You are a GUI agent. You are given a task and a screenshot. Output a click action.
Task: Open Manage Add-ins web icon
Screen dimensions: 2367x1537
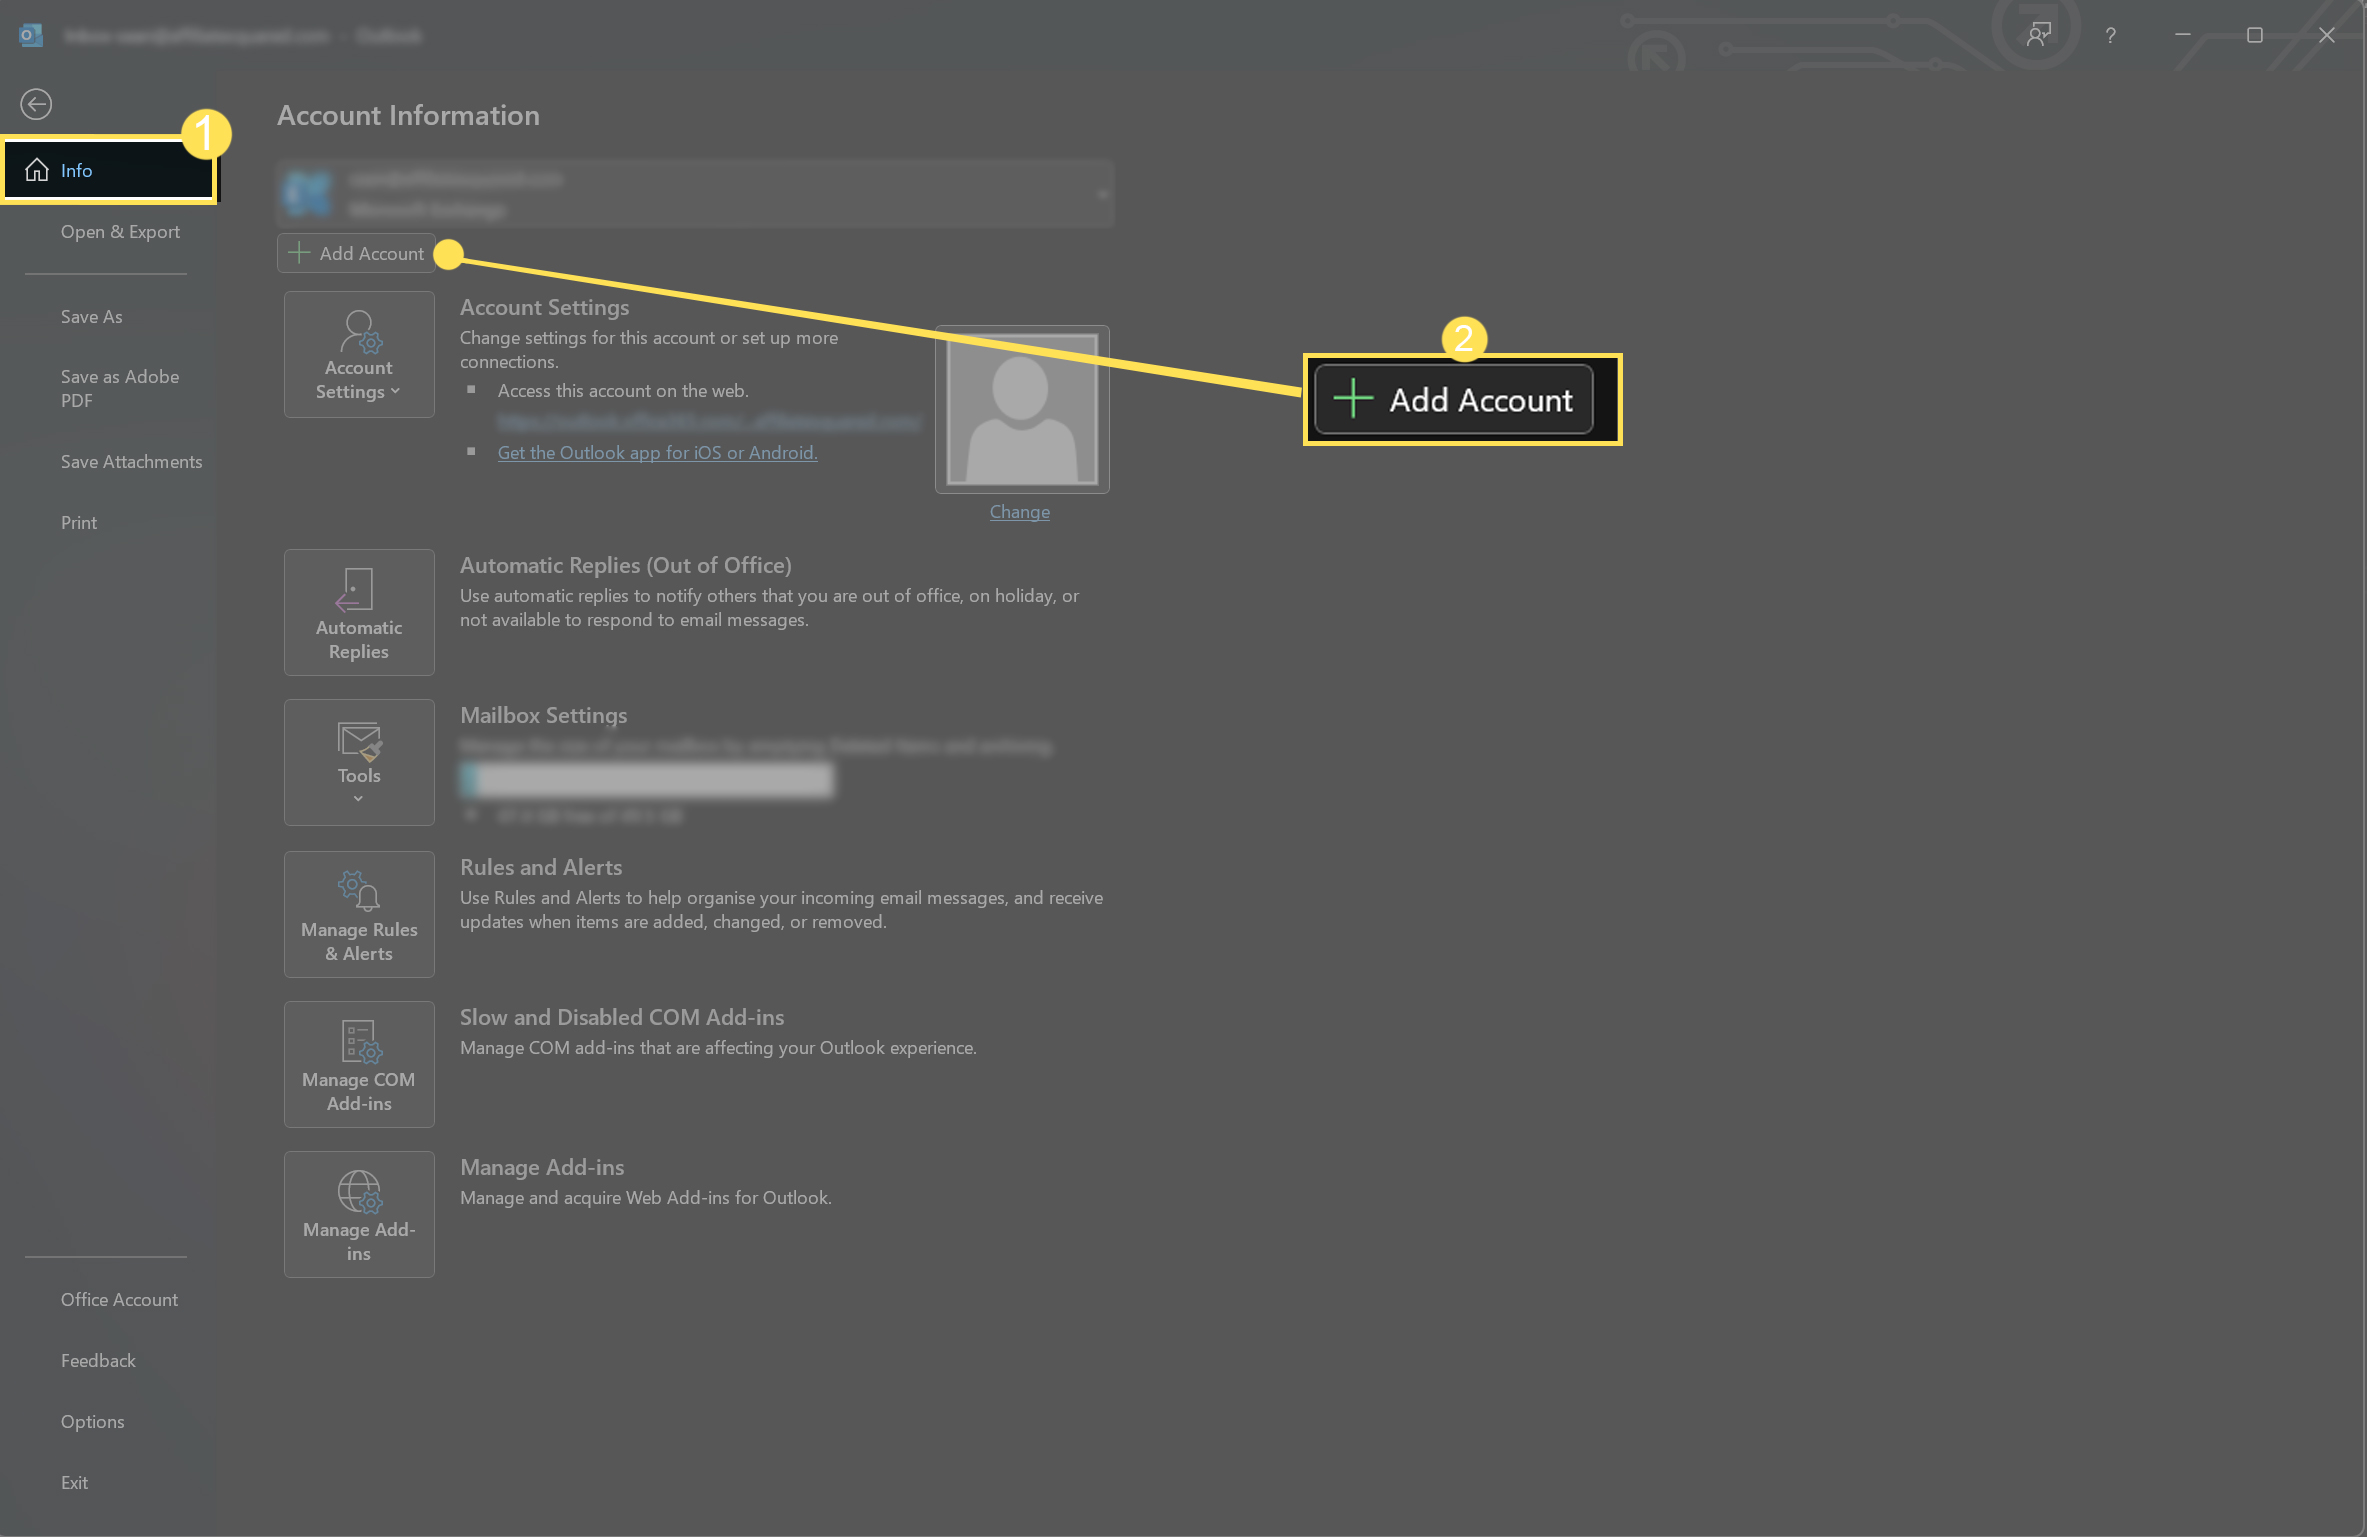pos(359,1214)
